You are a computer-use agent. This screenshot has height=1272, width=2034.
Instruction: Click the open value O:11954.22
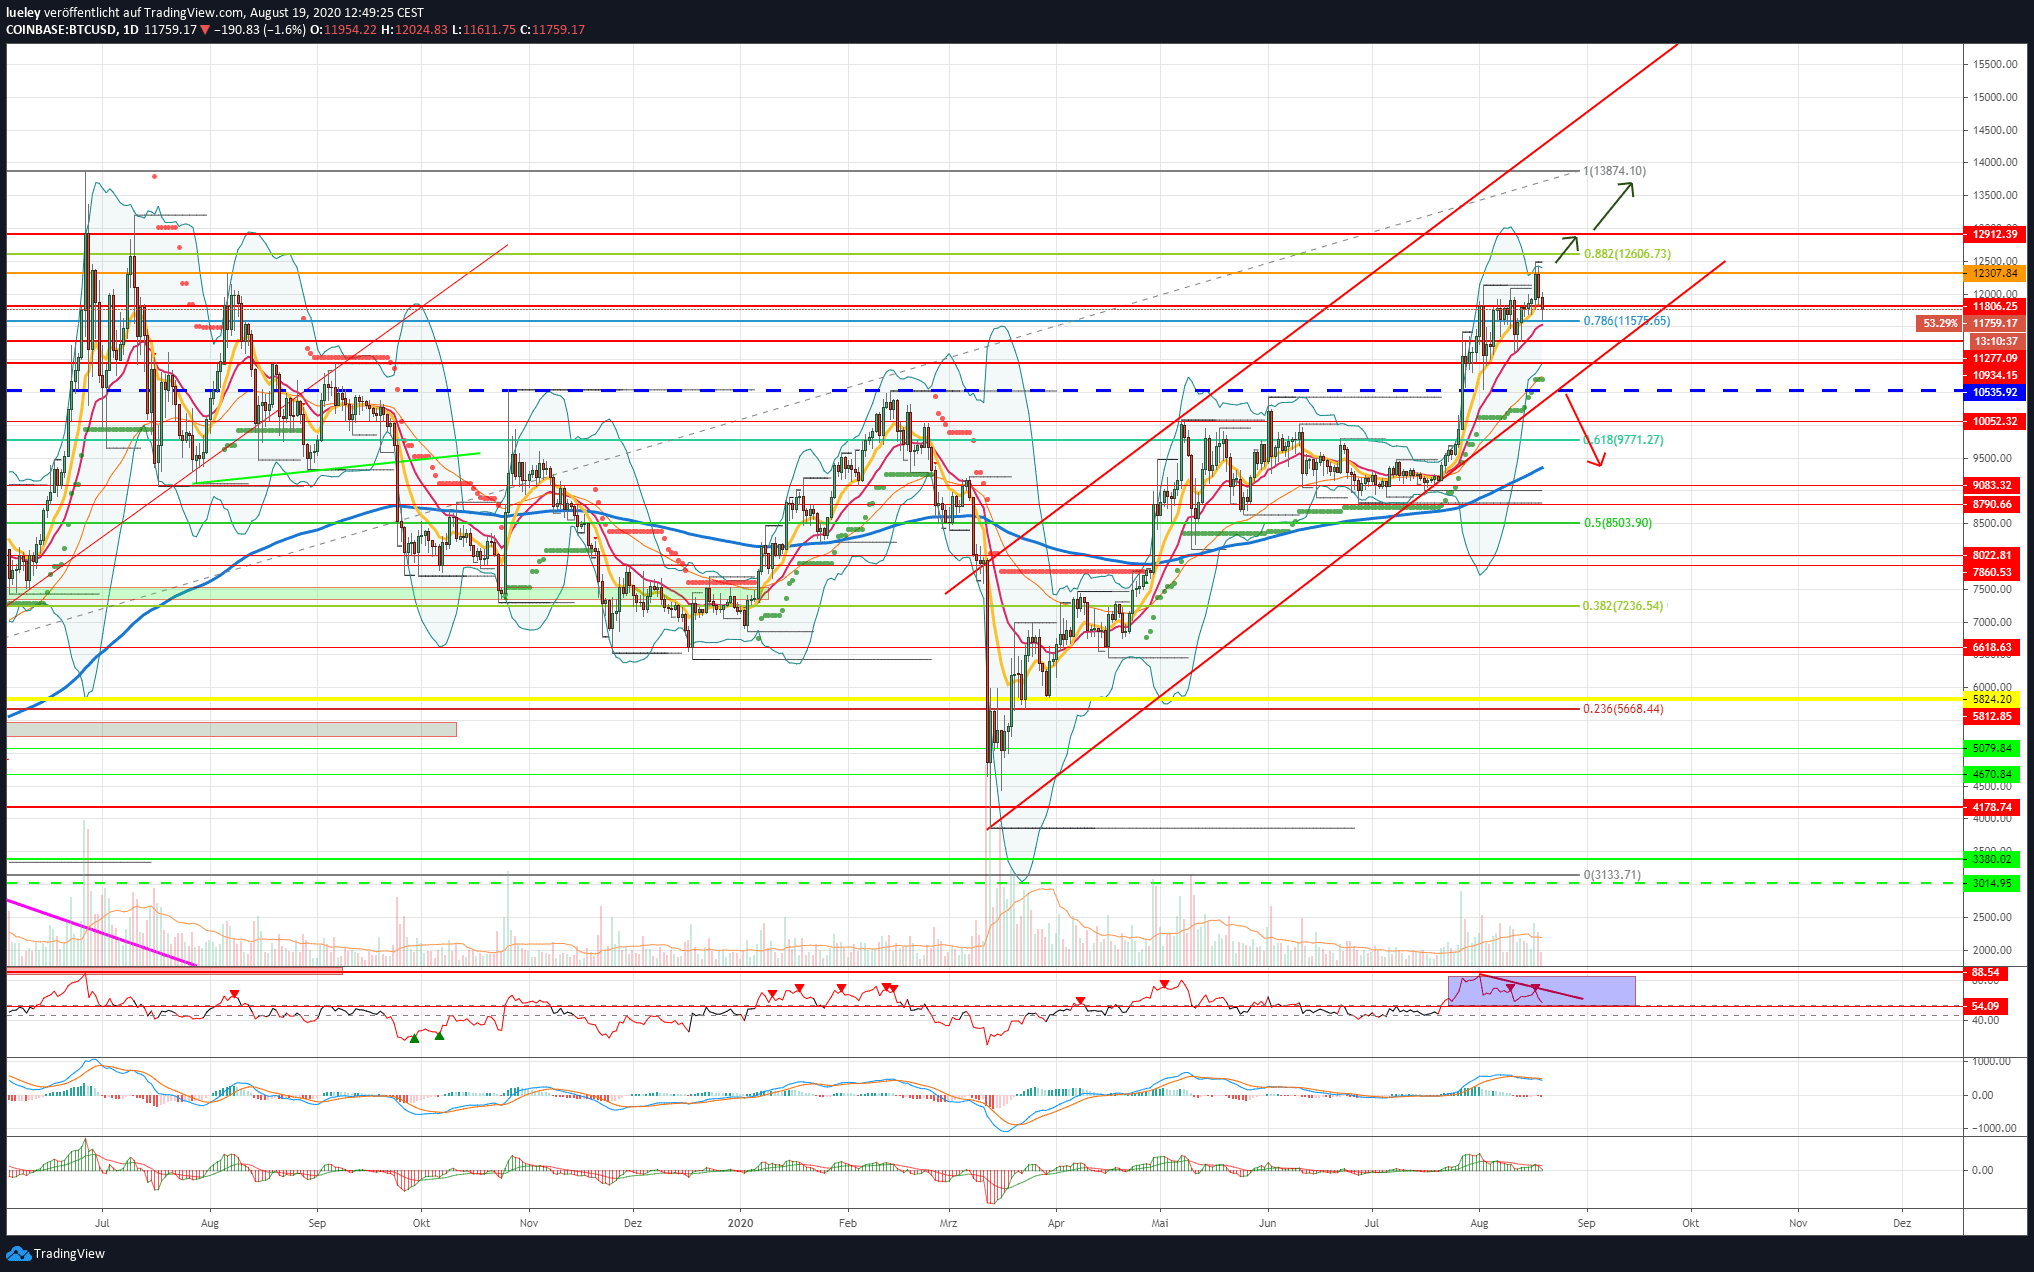343,30
